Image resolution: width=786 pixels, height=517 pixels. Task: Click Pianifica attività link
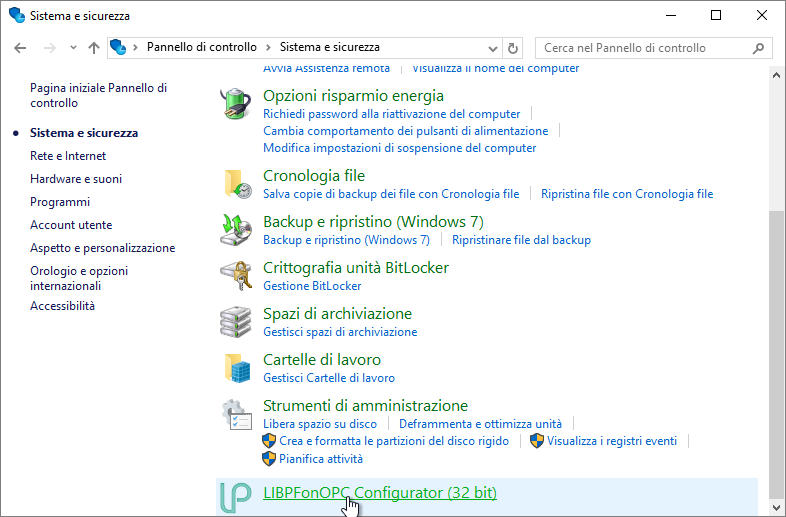pyautogui.click(x=321, y=459)
